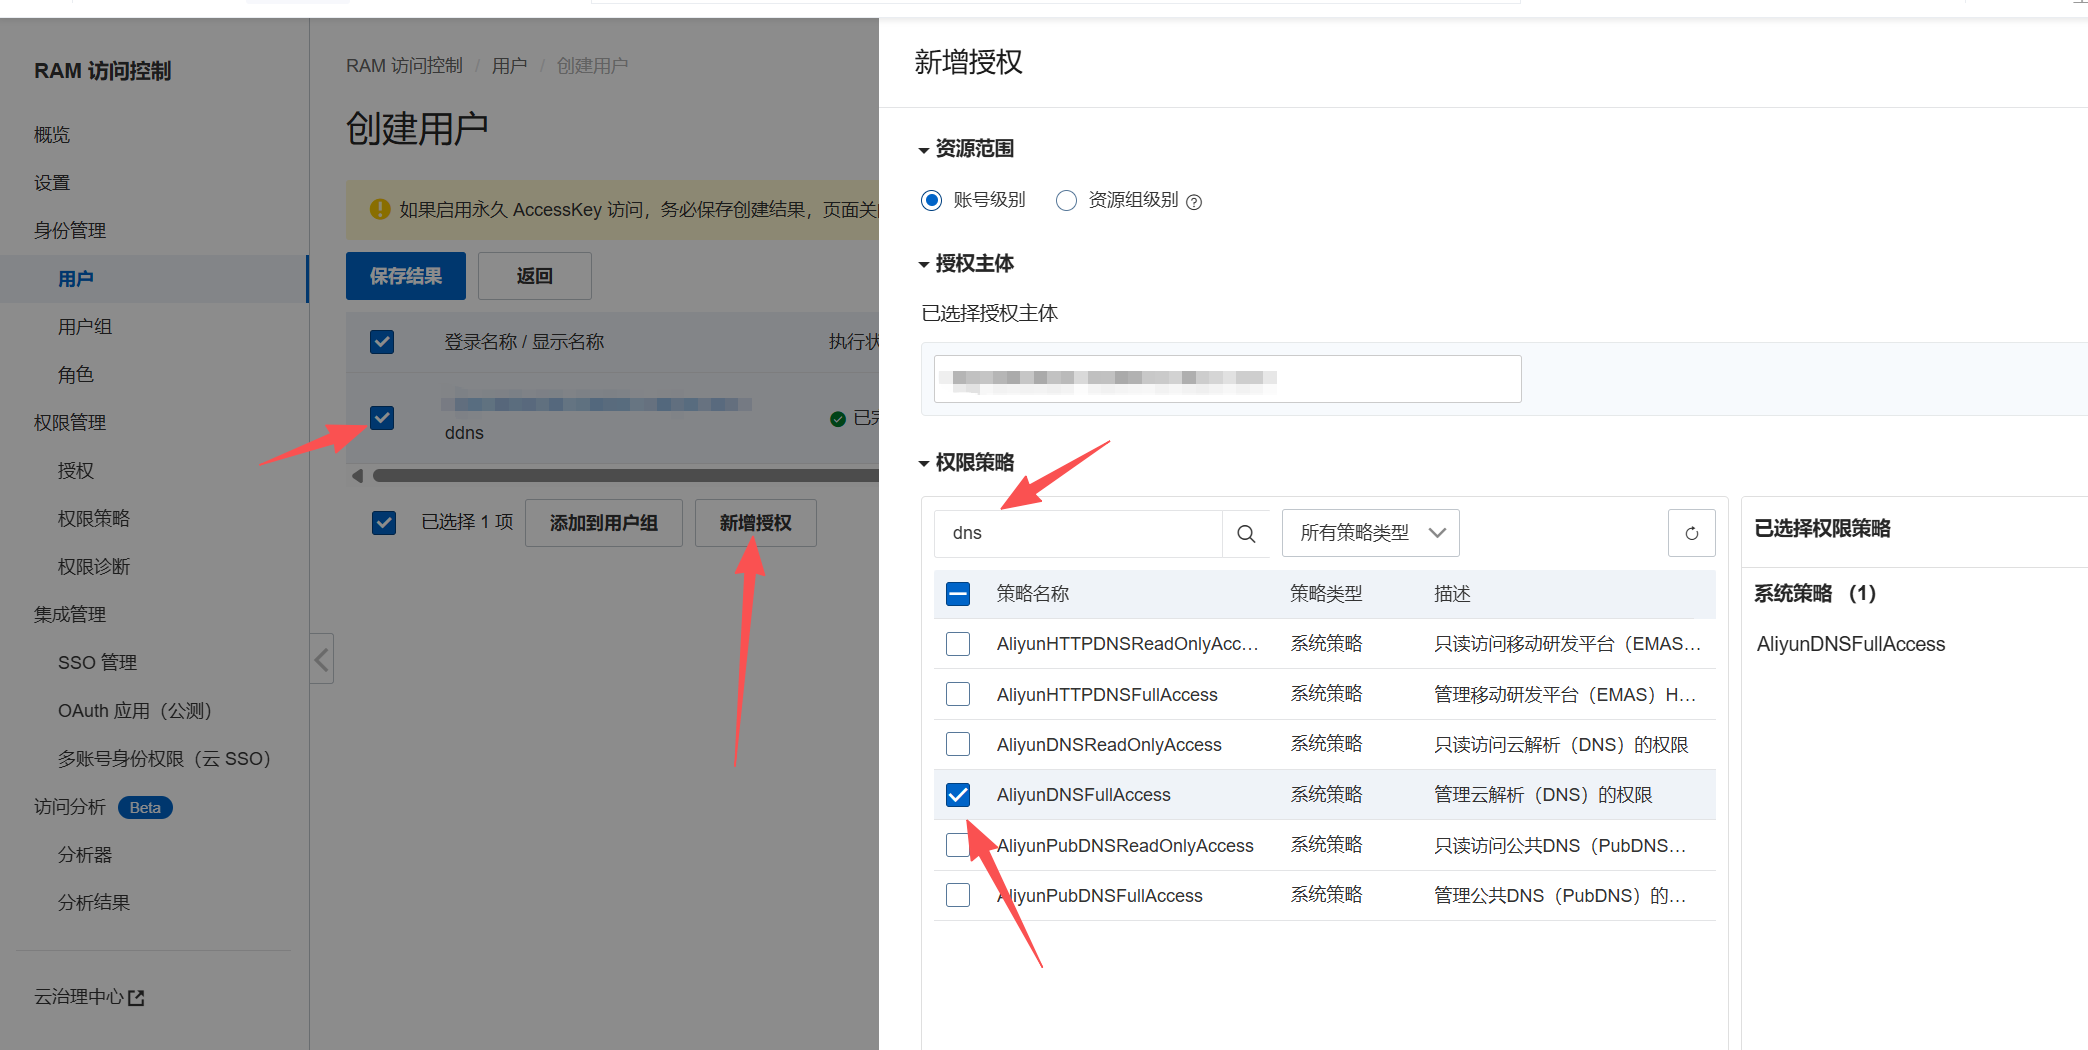Uncheck AliyunDNSFullAccess policy checkbox
2088x1050 pixels.
click(958, 795)
